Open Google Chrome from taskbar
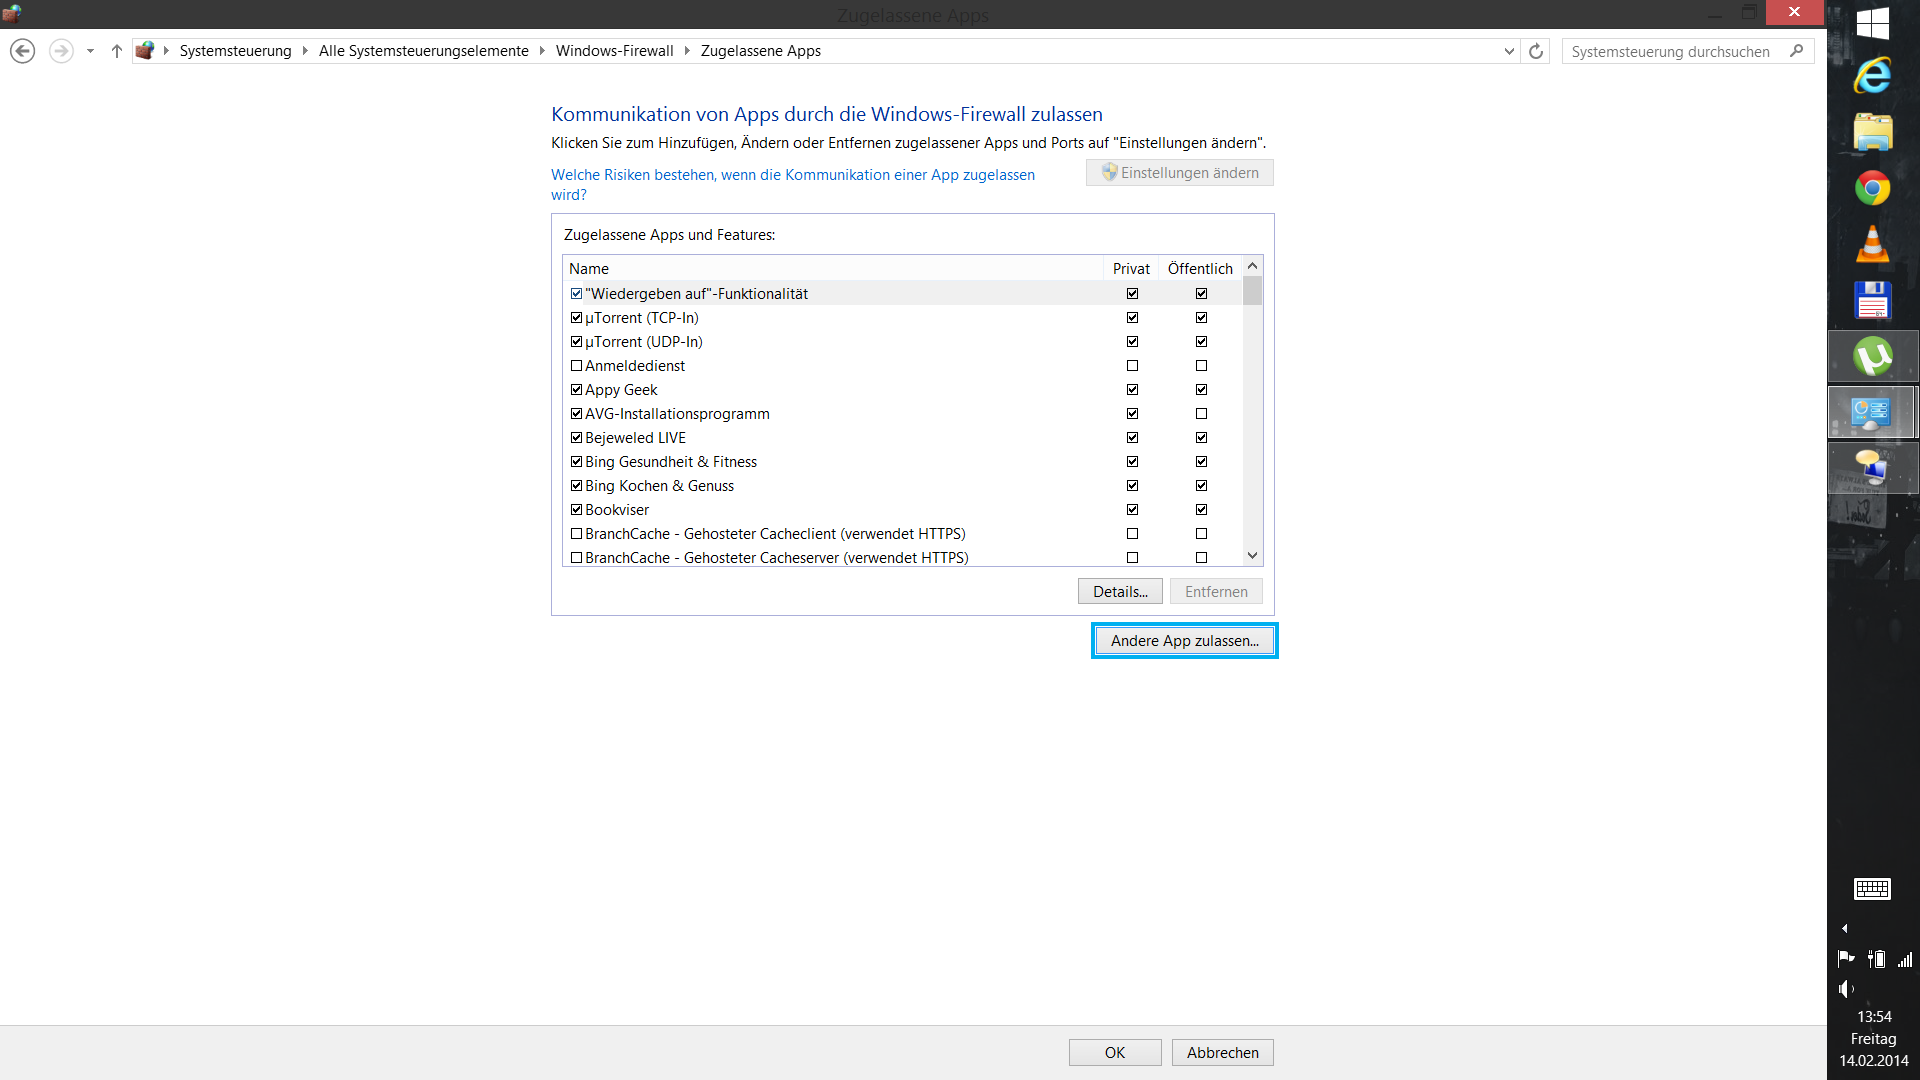 [x=1872, y=188]
